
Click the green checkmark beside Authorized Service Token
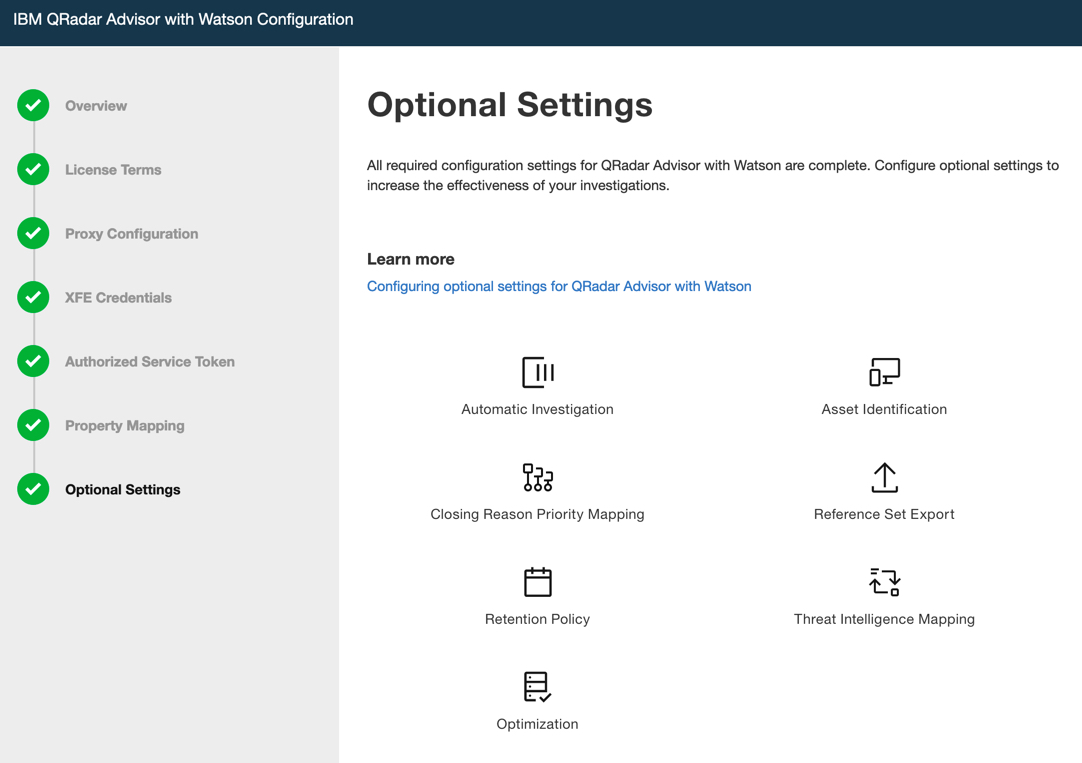point(33,361)
